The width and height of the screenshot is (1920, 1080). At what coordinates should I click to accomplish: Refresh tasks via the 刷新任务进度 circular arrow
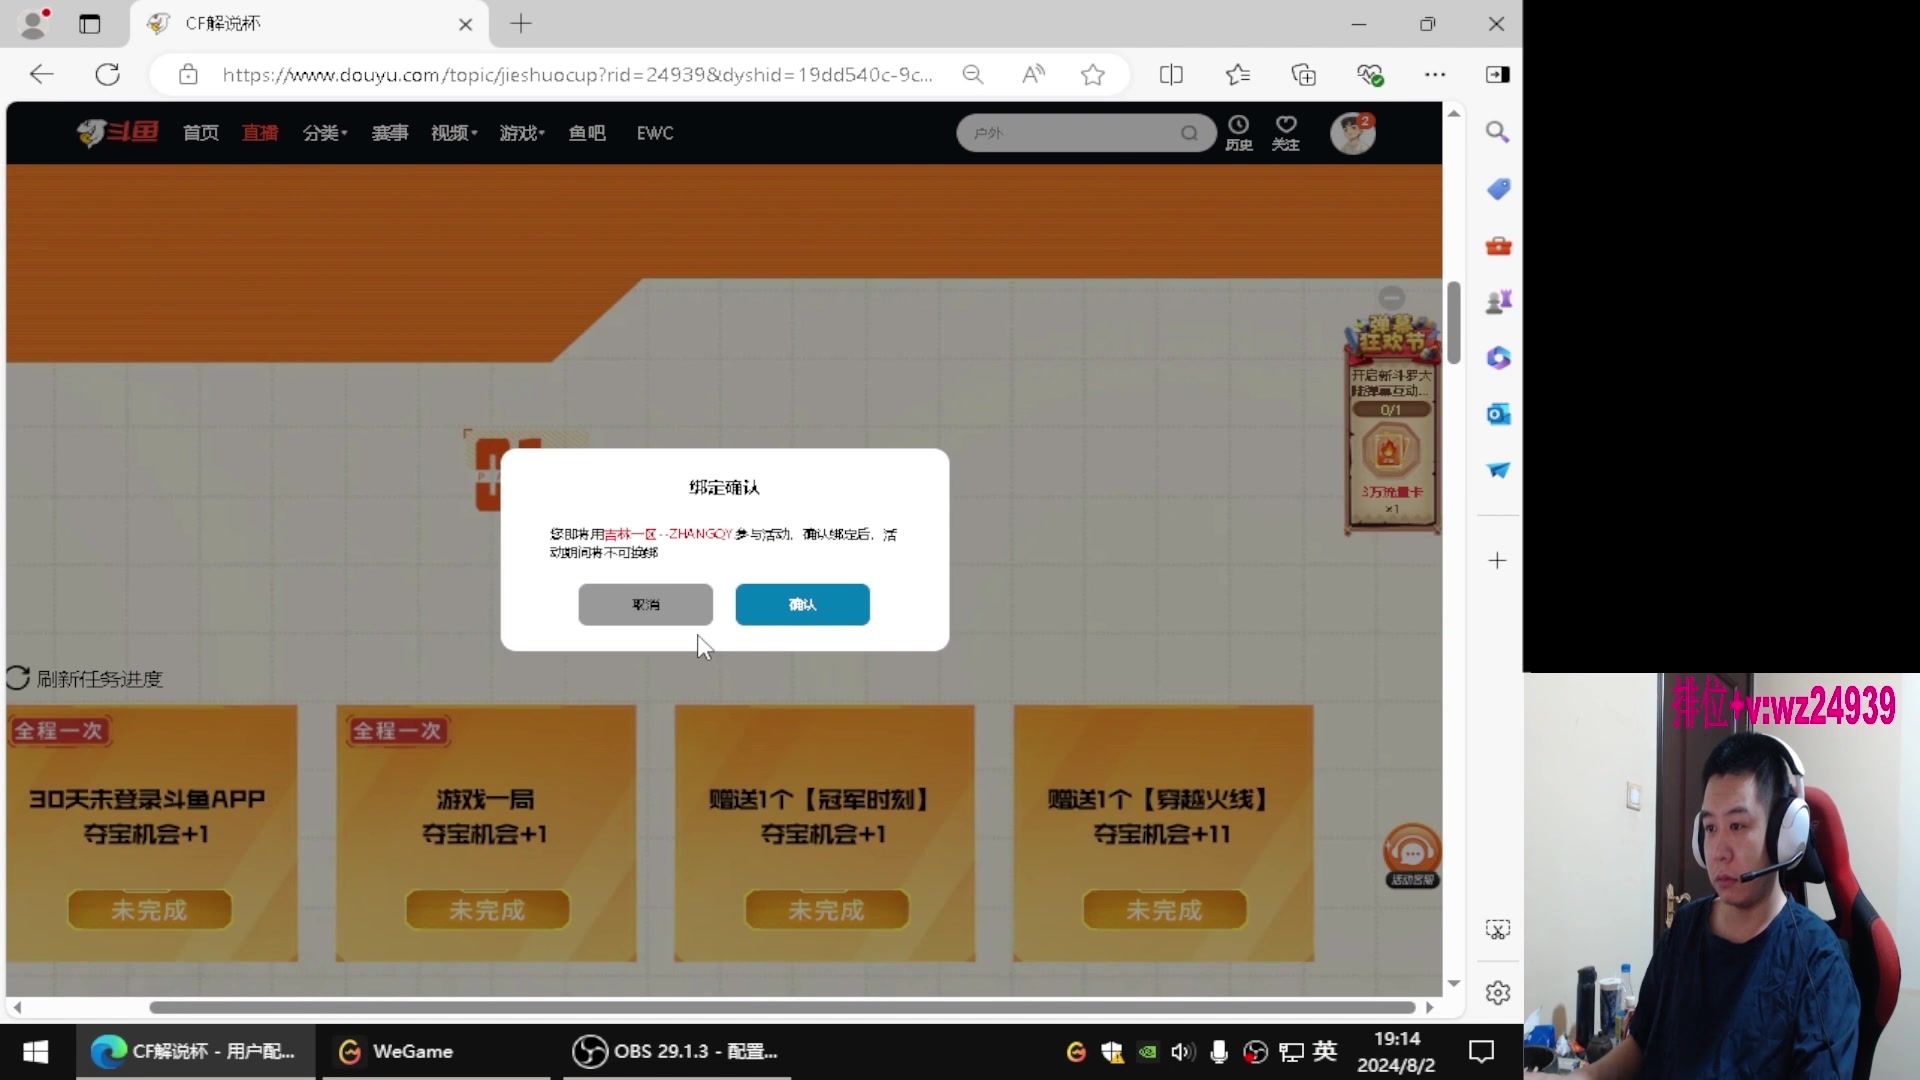tap(17, 678)
